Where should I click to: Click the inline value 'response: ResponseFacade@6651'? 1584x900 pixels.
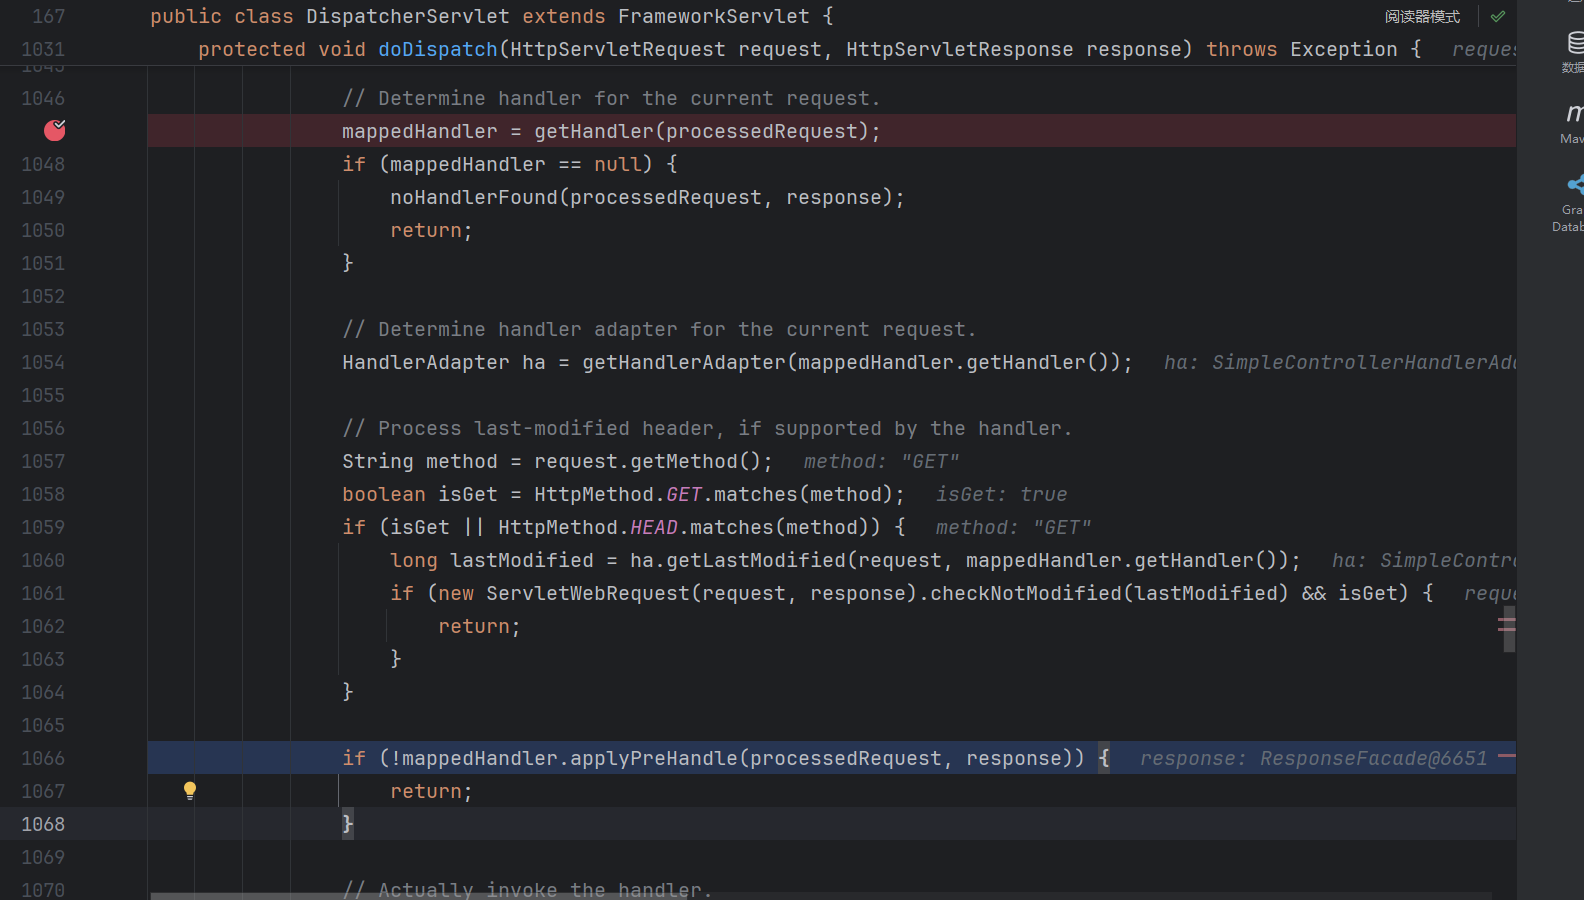[1313, 758]
